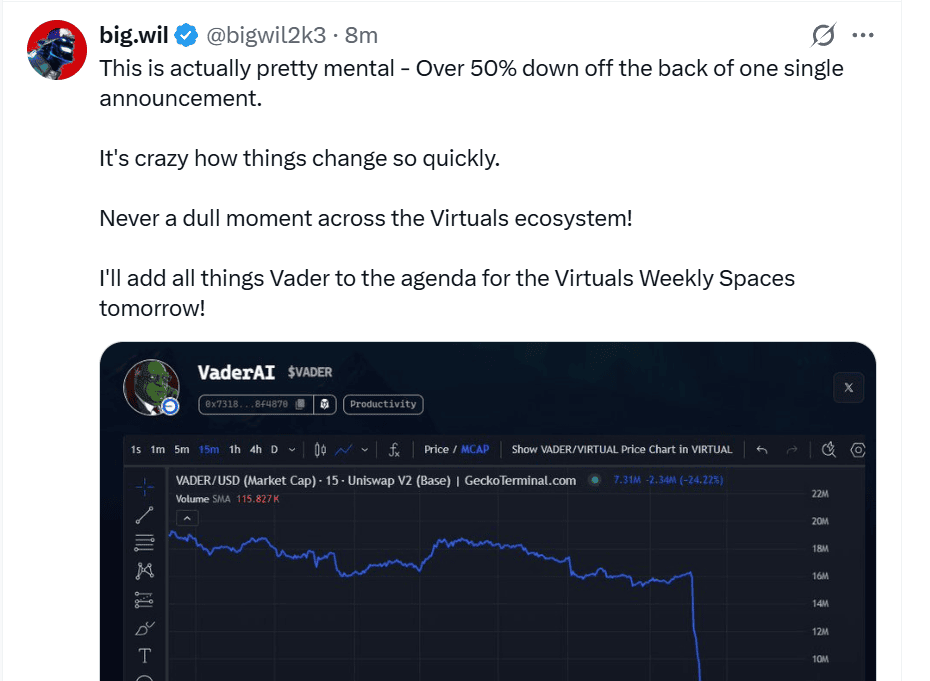Switch chart to Price view
Screen dimensions: 930x681
click(x=436, y=450)
